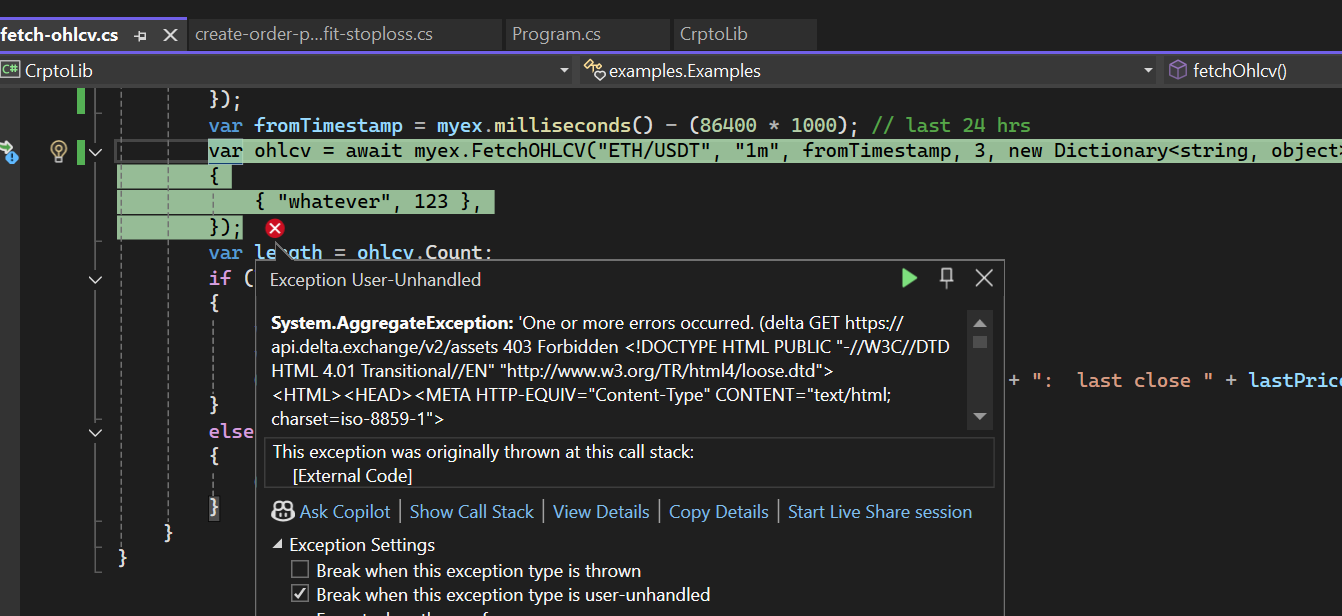This screenshot has height=616, width=1342.
Task: Pin the fetch-ohlcv.cs tab
Action: (141, 35)
